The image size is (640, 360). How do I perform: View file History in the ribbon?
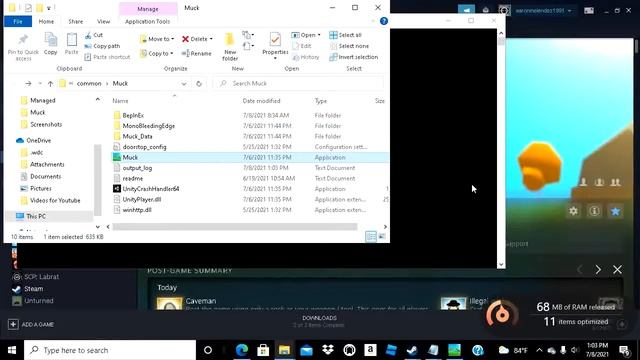pos(306,57)
